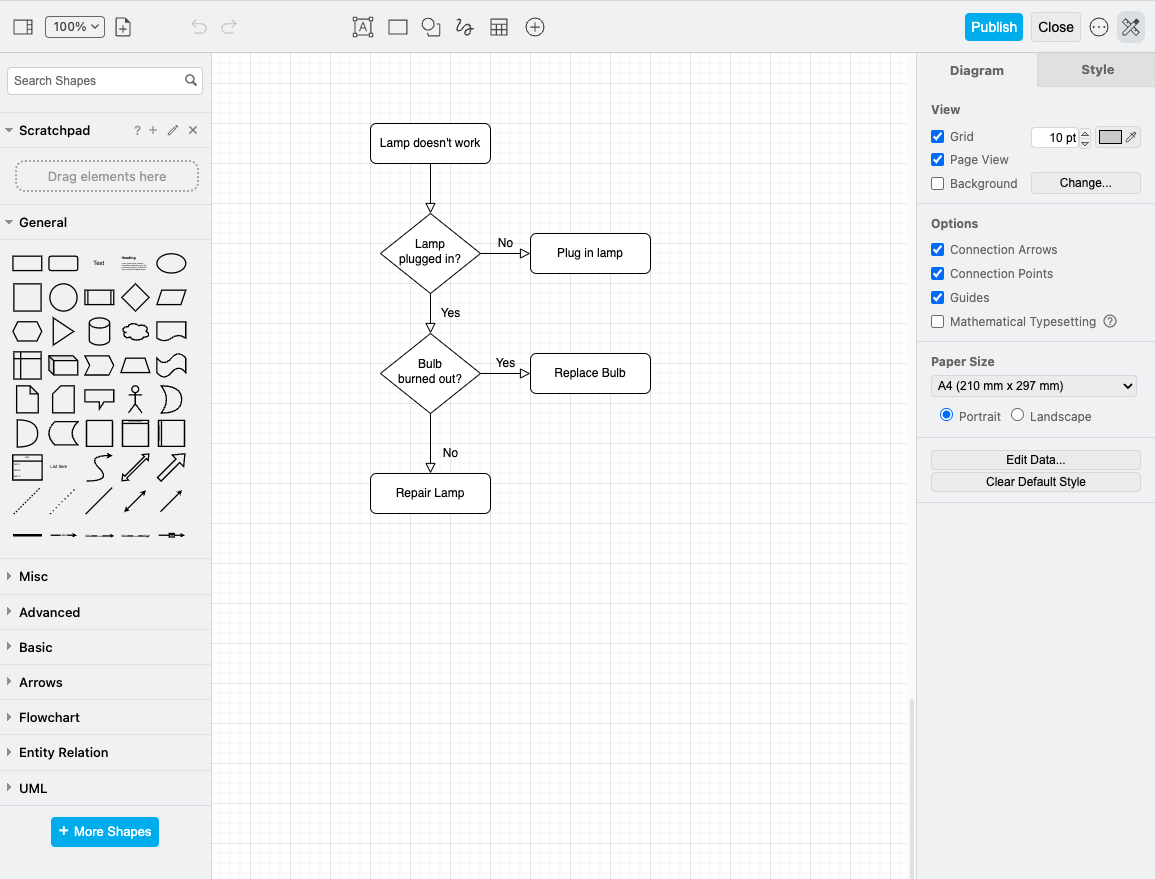
Task: Disable the Grid checkbox
Action: (x=938, y=137)
